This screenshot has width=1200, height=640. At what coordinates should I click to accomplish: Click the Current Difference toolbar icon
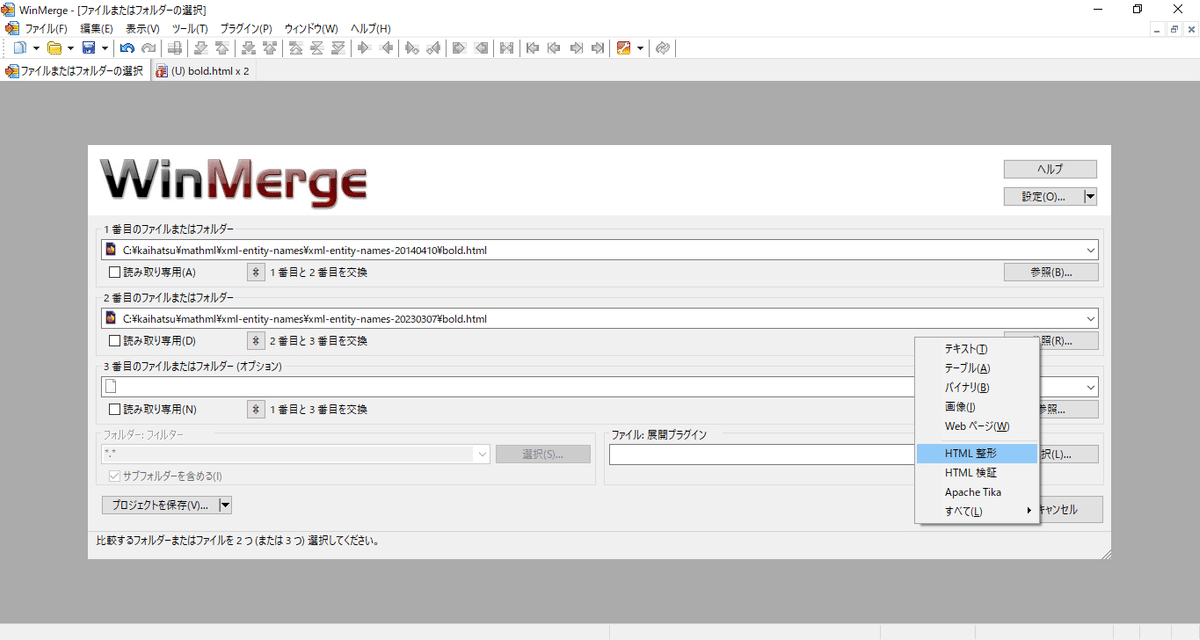317,48
